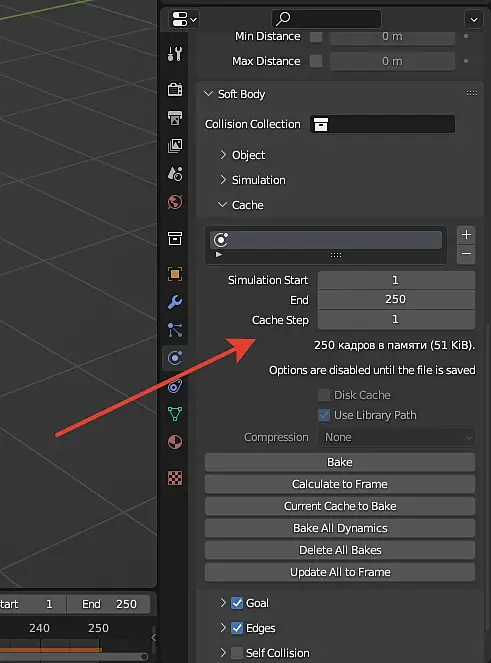
Task: Click the Cache Step value field
Action: [396, 319]
